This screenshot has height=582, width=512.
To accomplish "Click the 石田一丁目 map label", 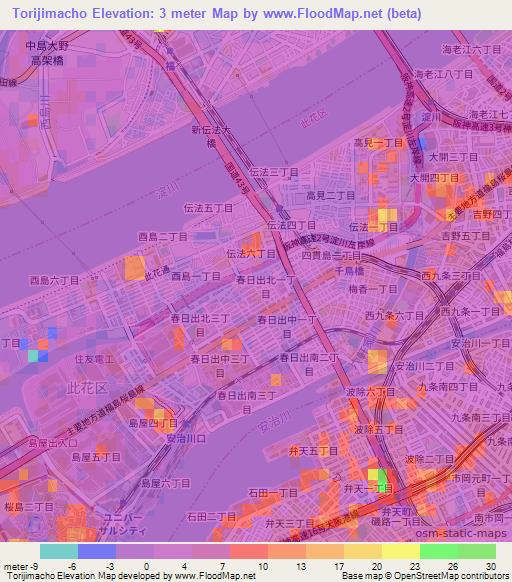I will point(273,493).
